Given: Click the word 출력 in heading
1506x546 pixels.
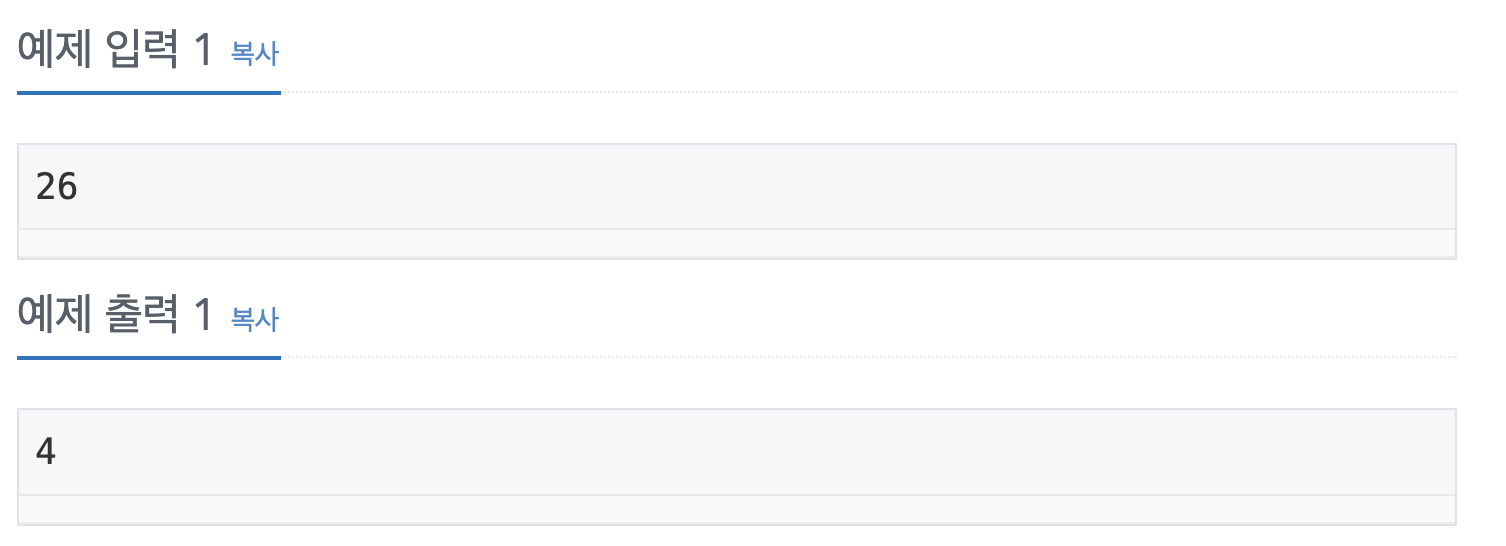Looking at the screenshot, I should pyautogui.click(x=142, y=315).
